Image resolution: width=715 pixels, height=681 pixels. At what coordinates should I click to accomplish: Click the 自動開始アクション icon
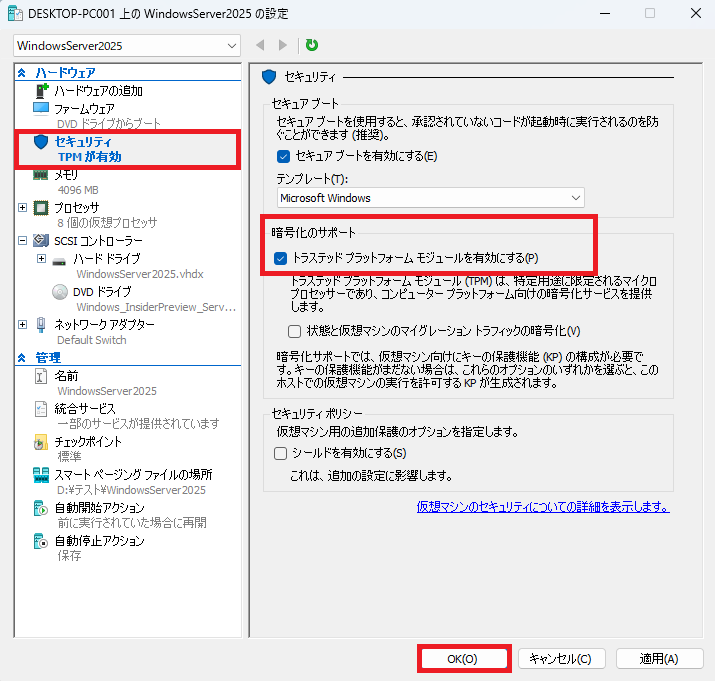click(x=41, y=508)
